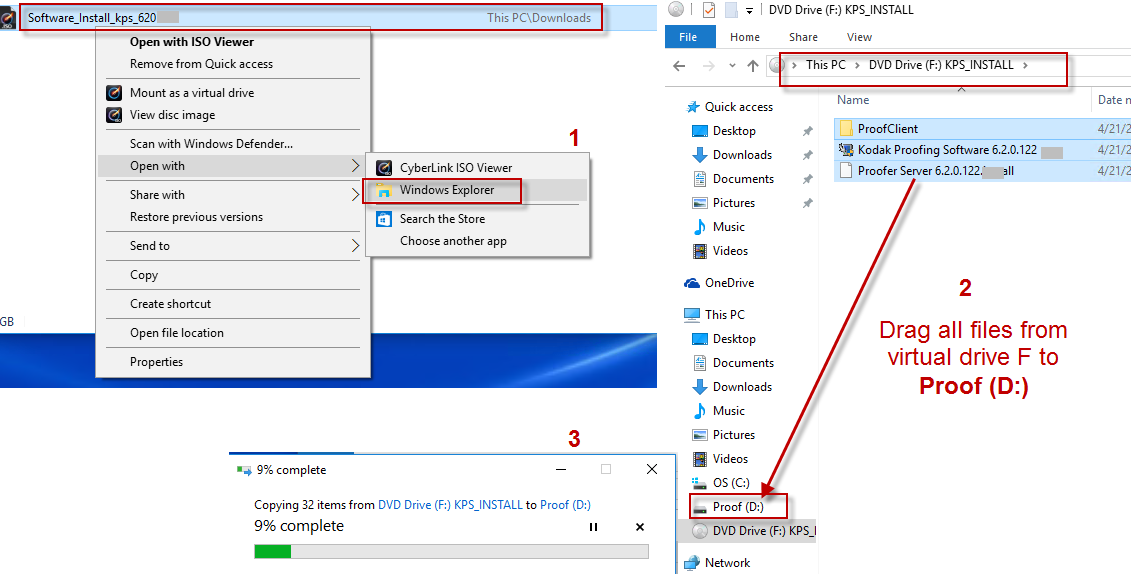Choose Open file location
The width and height of the screenshot is (1131, 574).
pos(177,333)
